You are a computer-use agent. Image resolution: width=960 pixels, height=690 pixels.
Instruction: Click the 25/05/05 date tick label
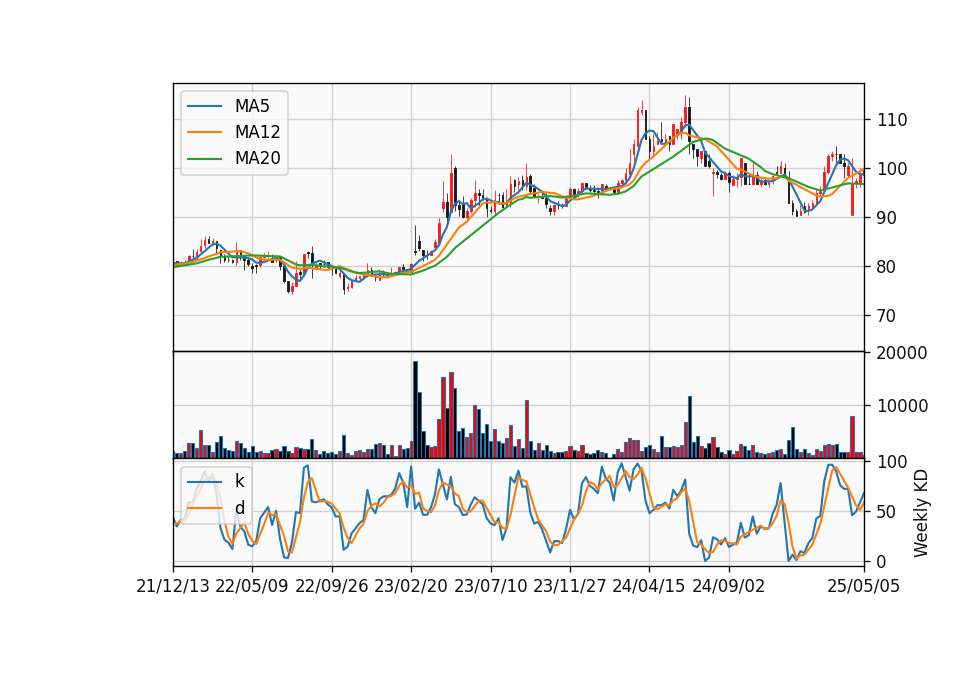864,586
